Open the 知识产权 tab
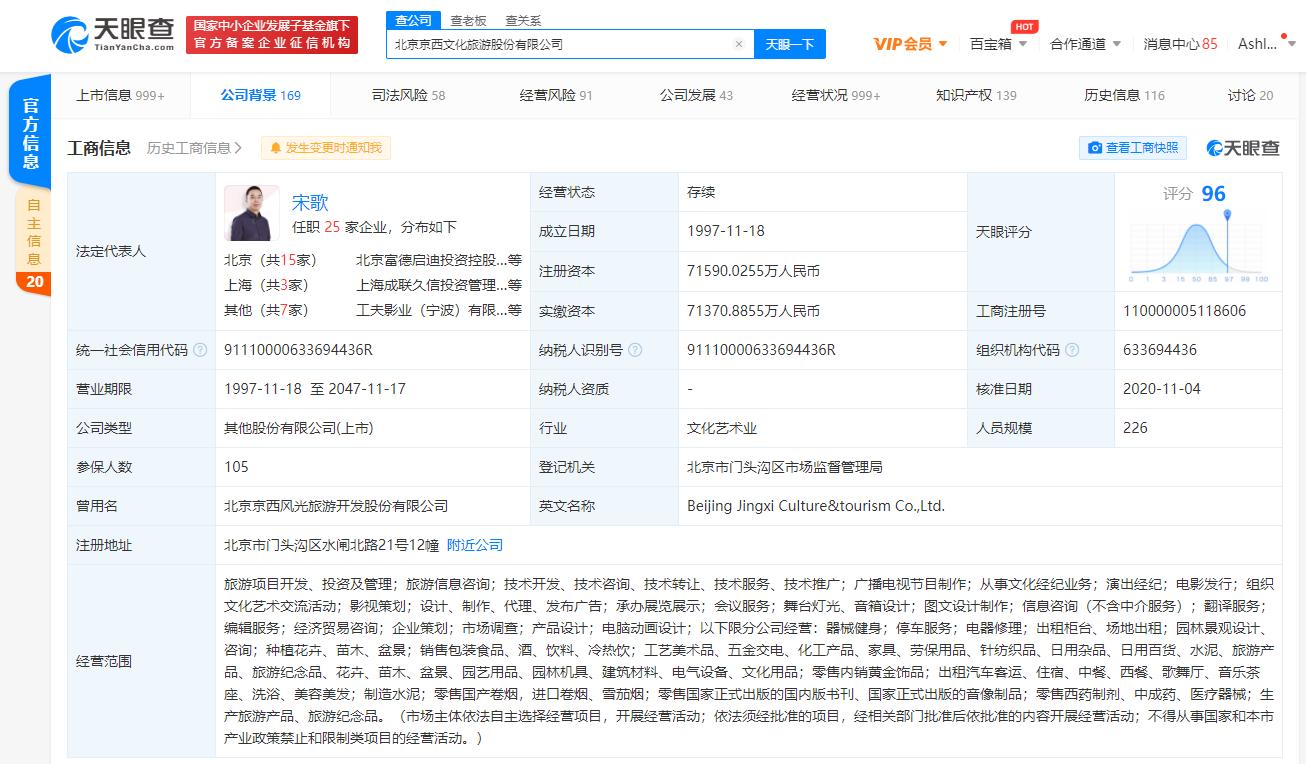 tap(976, 95)
